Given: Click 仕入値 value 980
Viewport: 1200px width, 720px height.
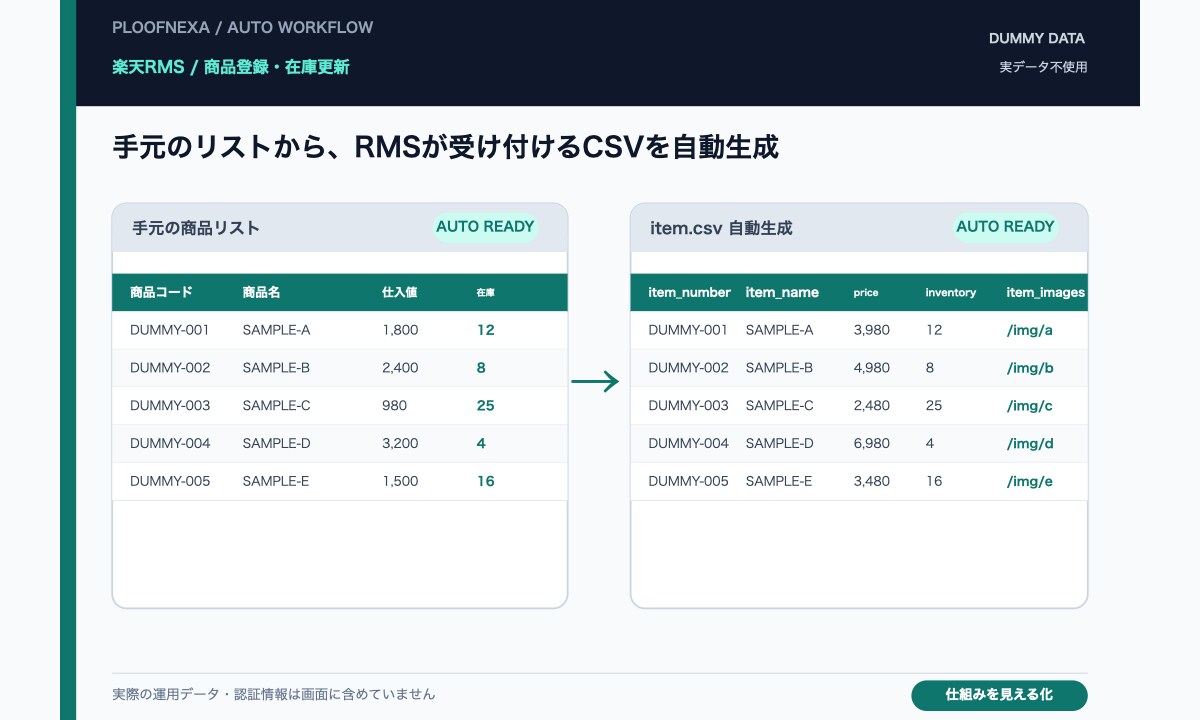Looking at the screenshot, I should pyautogui.click(x=395, y=406).
